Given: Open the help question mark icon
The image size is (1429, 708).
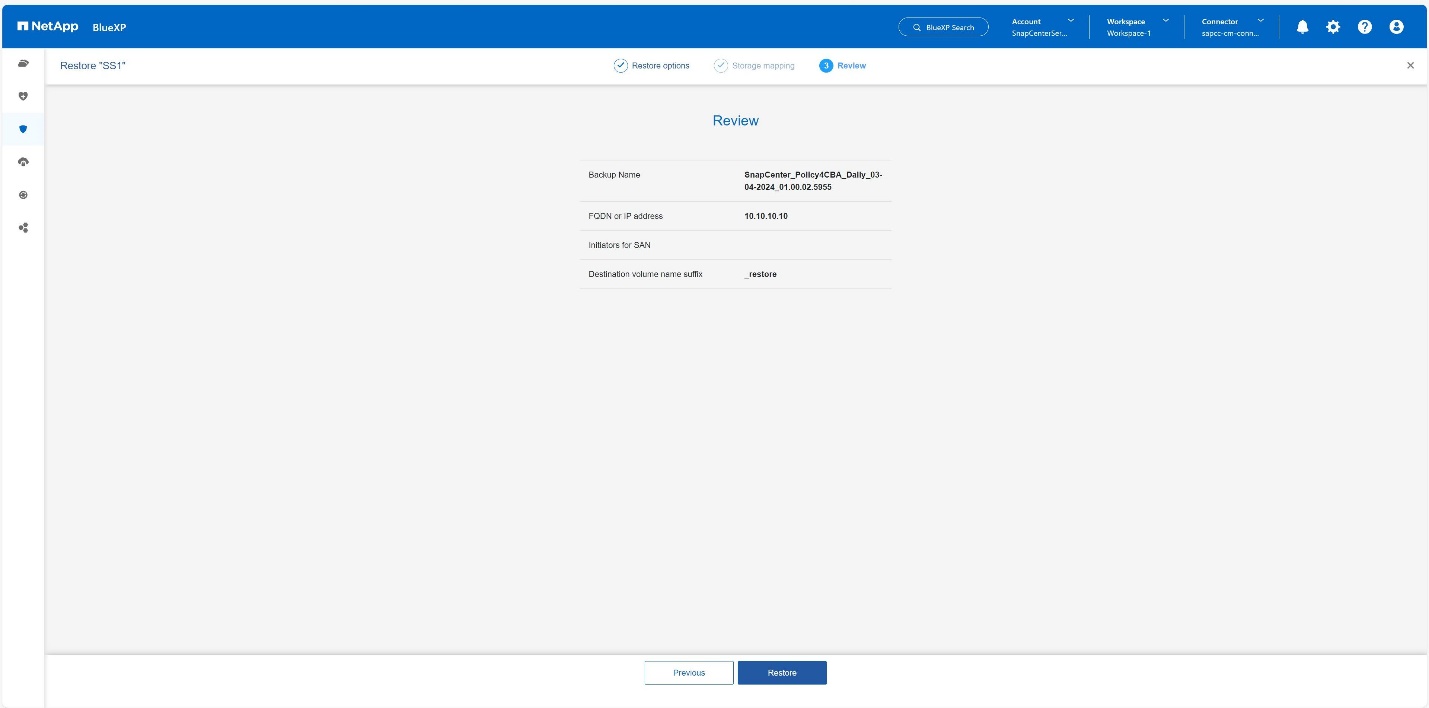Looking at the screenshot, I should pos(1365,27).
